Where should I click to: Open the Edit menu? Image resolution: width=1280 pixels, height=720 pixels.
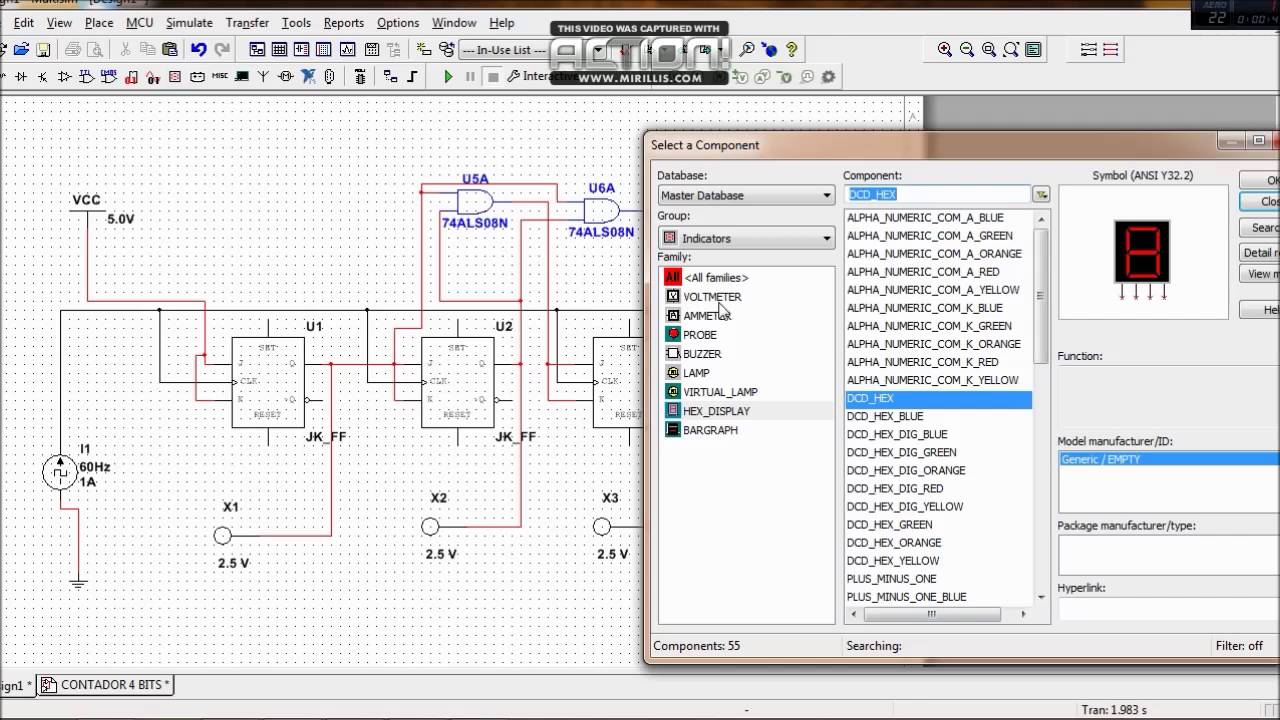[x=24, y=22]
